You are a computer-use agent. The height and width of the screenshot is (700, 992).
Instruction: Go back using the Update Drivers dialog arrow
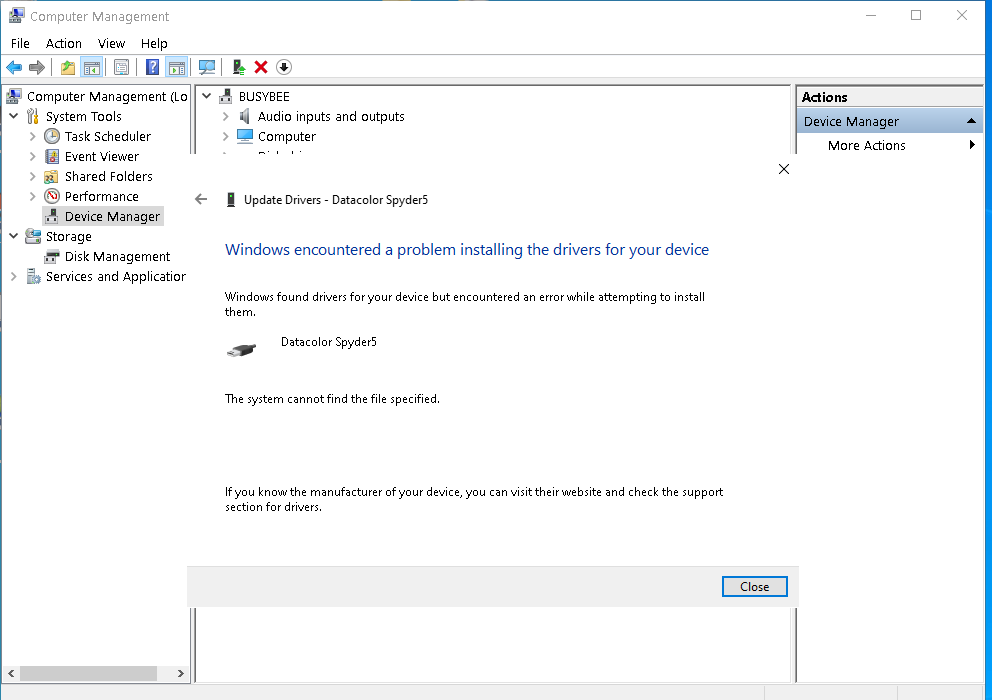pos(201,199)
